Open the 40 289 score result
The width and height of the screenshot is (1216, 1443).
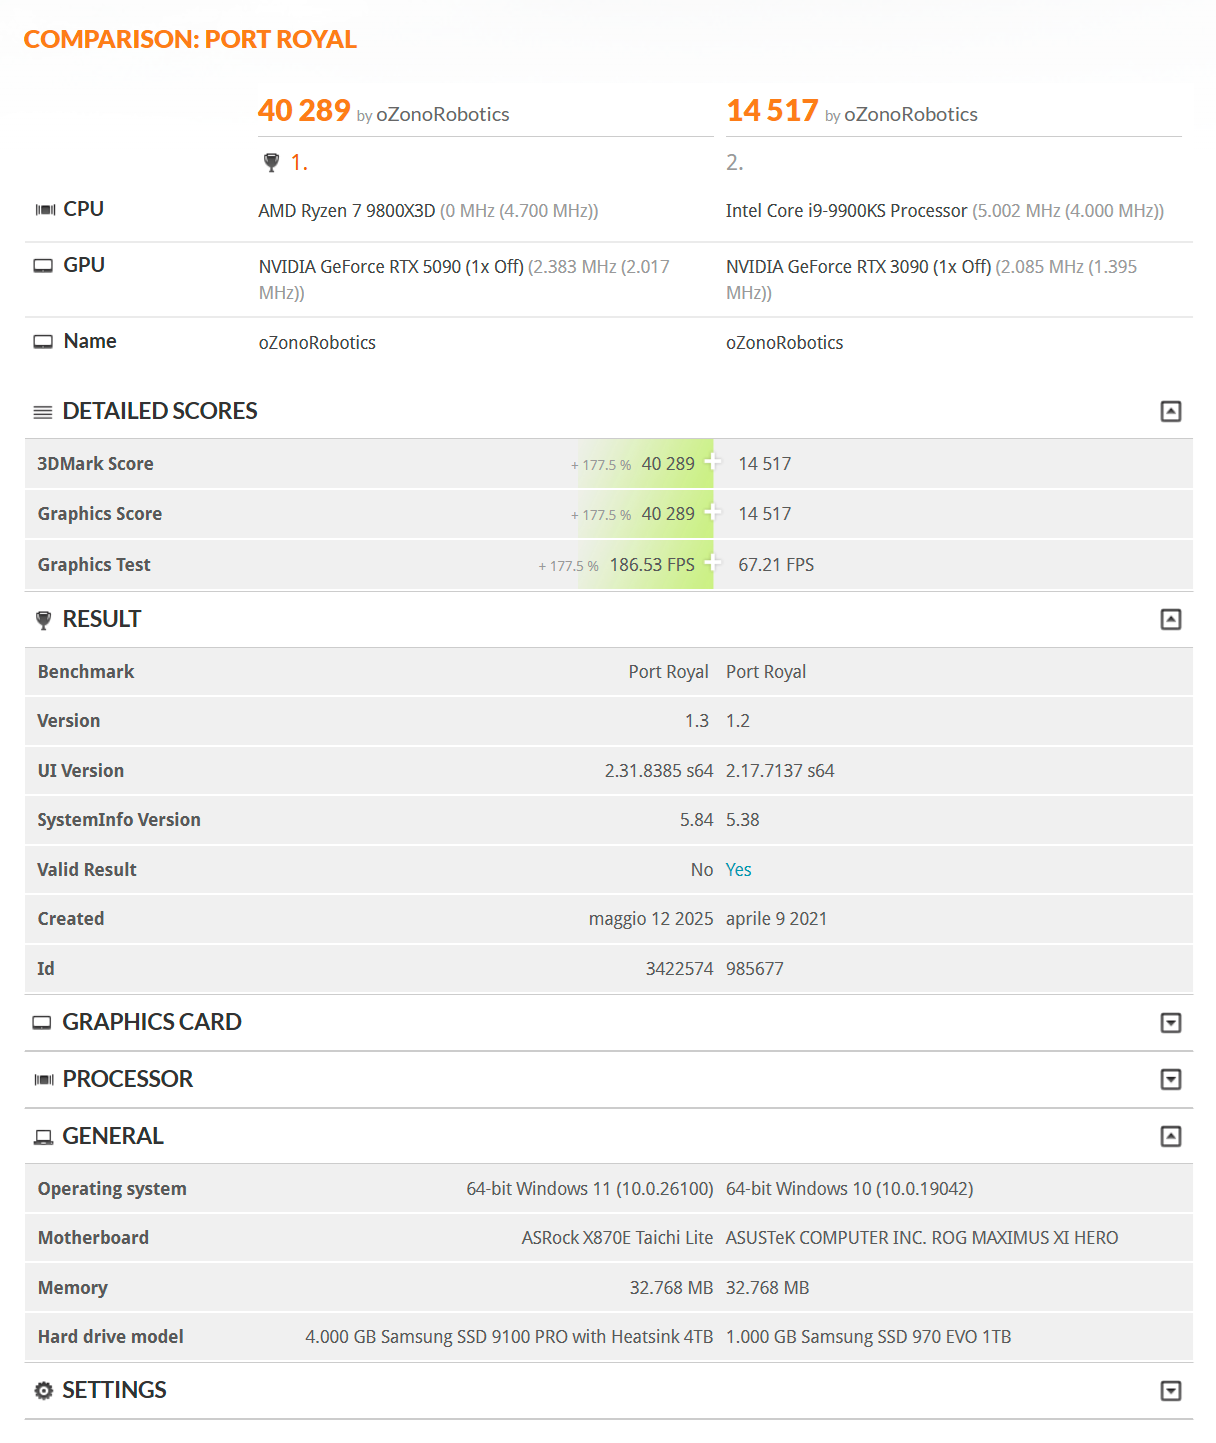[304, 110]
